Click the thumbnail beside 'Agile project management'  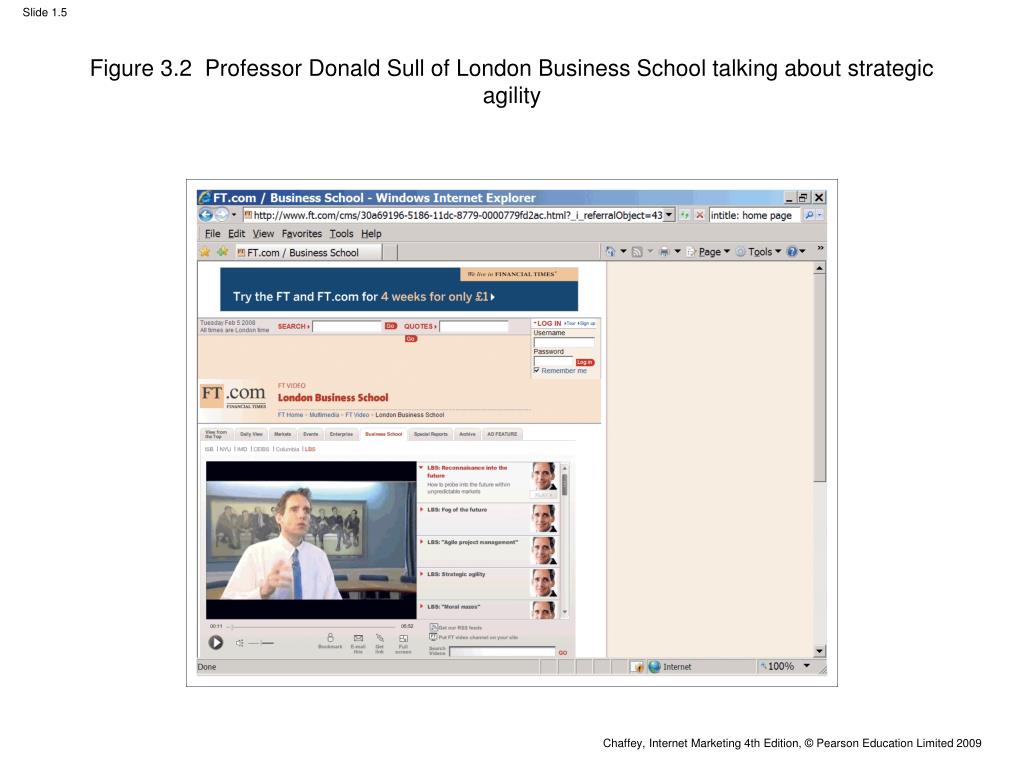pyautogui.click(x=543, y=551)
